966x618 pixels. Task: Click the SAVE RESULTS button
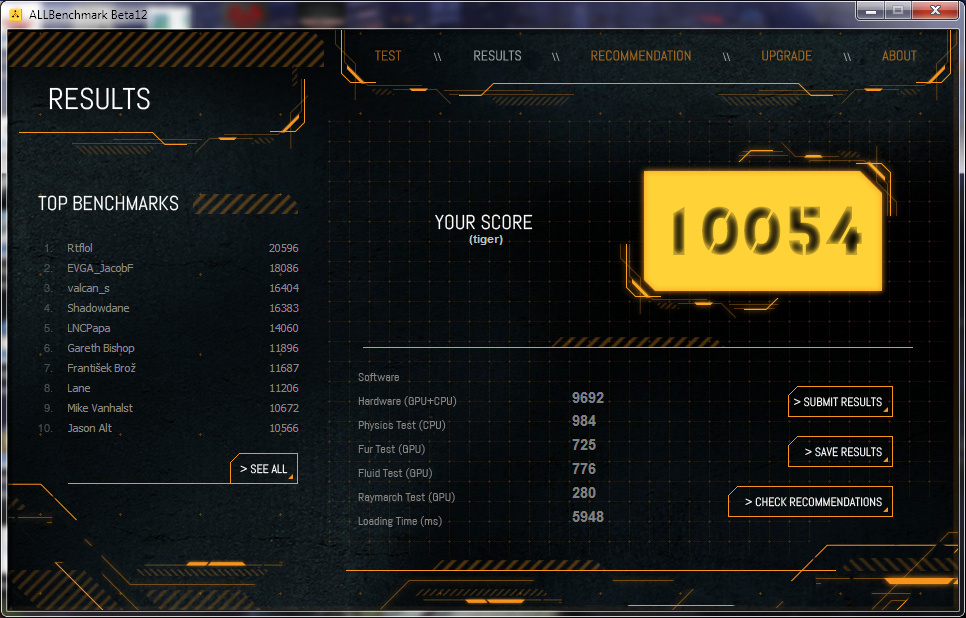pos(840,452)
